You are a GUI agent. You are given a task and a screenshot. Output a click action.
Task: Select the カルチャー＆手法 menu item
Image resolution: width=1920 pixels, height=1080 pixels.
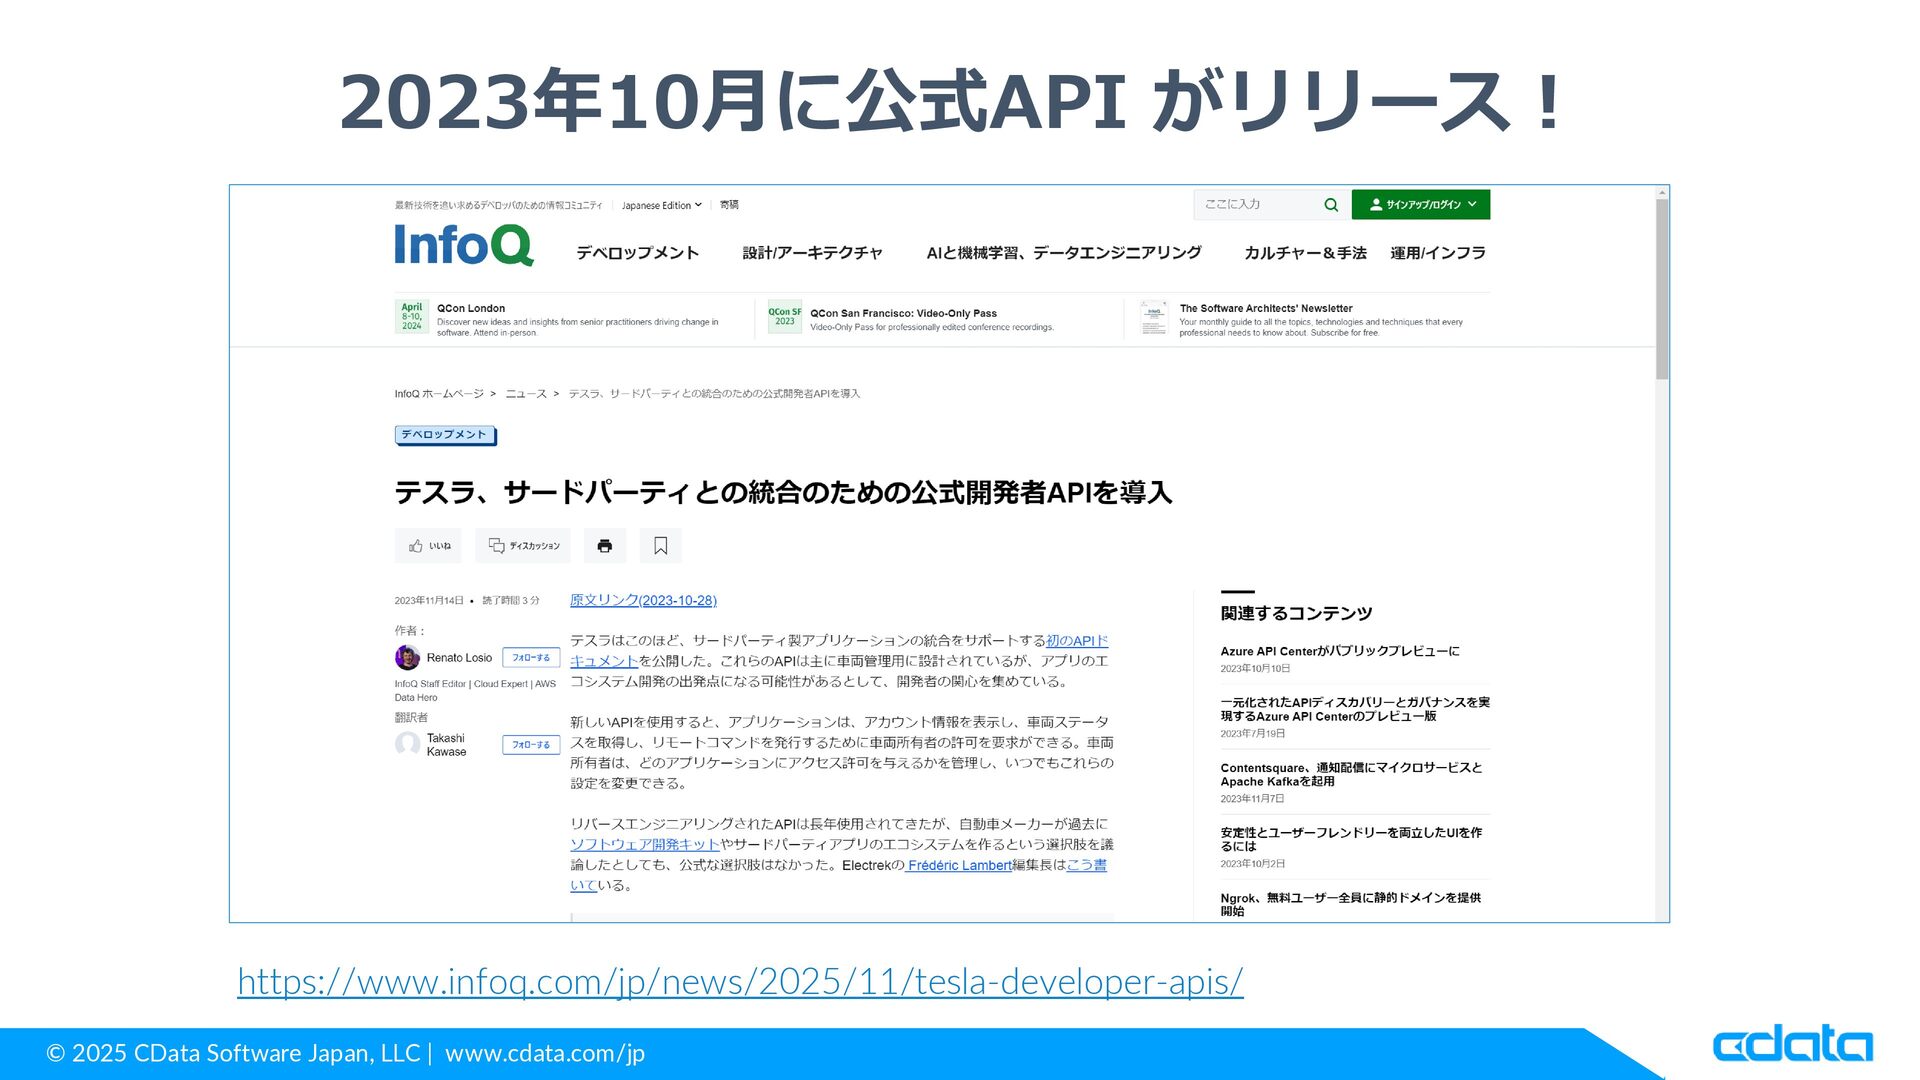pos(1305,253)
